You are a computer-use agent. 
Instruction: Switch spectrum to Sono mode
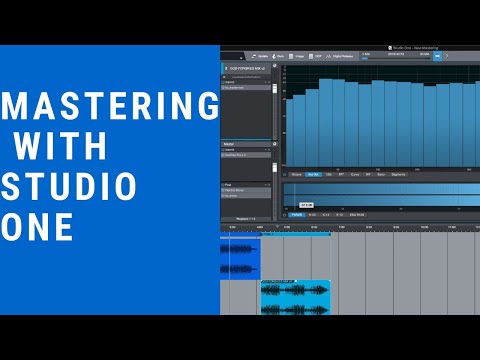[x=381, y=175]
